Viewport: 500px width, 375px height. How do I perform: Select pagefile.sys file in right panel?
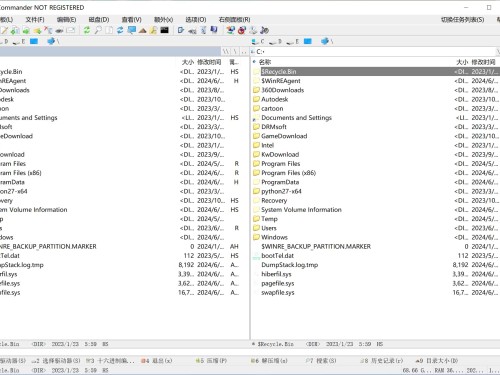coord(278,283)
